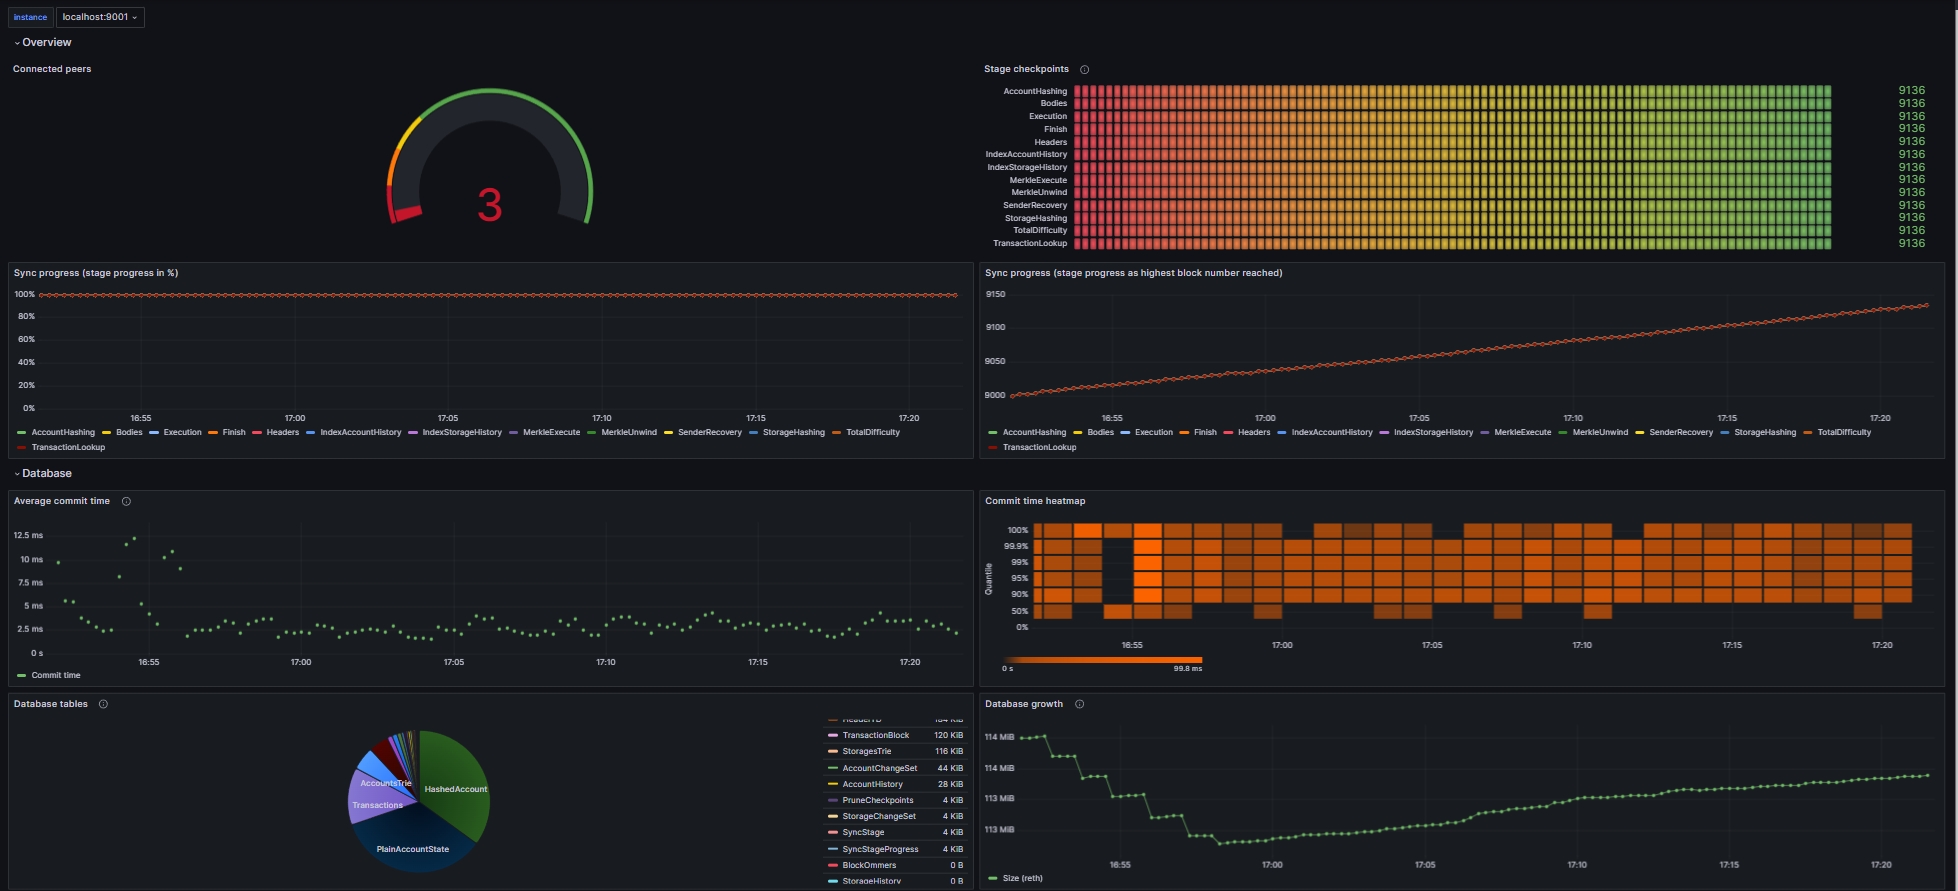Click the PlainAccountState pie chart slice
The image size is (1958, 891).
click(412, 849)
